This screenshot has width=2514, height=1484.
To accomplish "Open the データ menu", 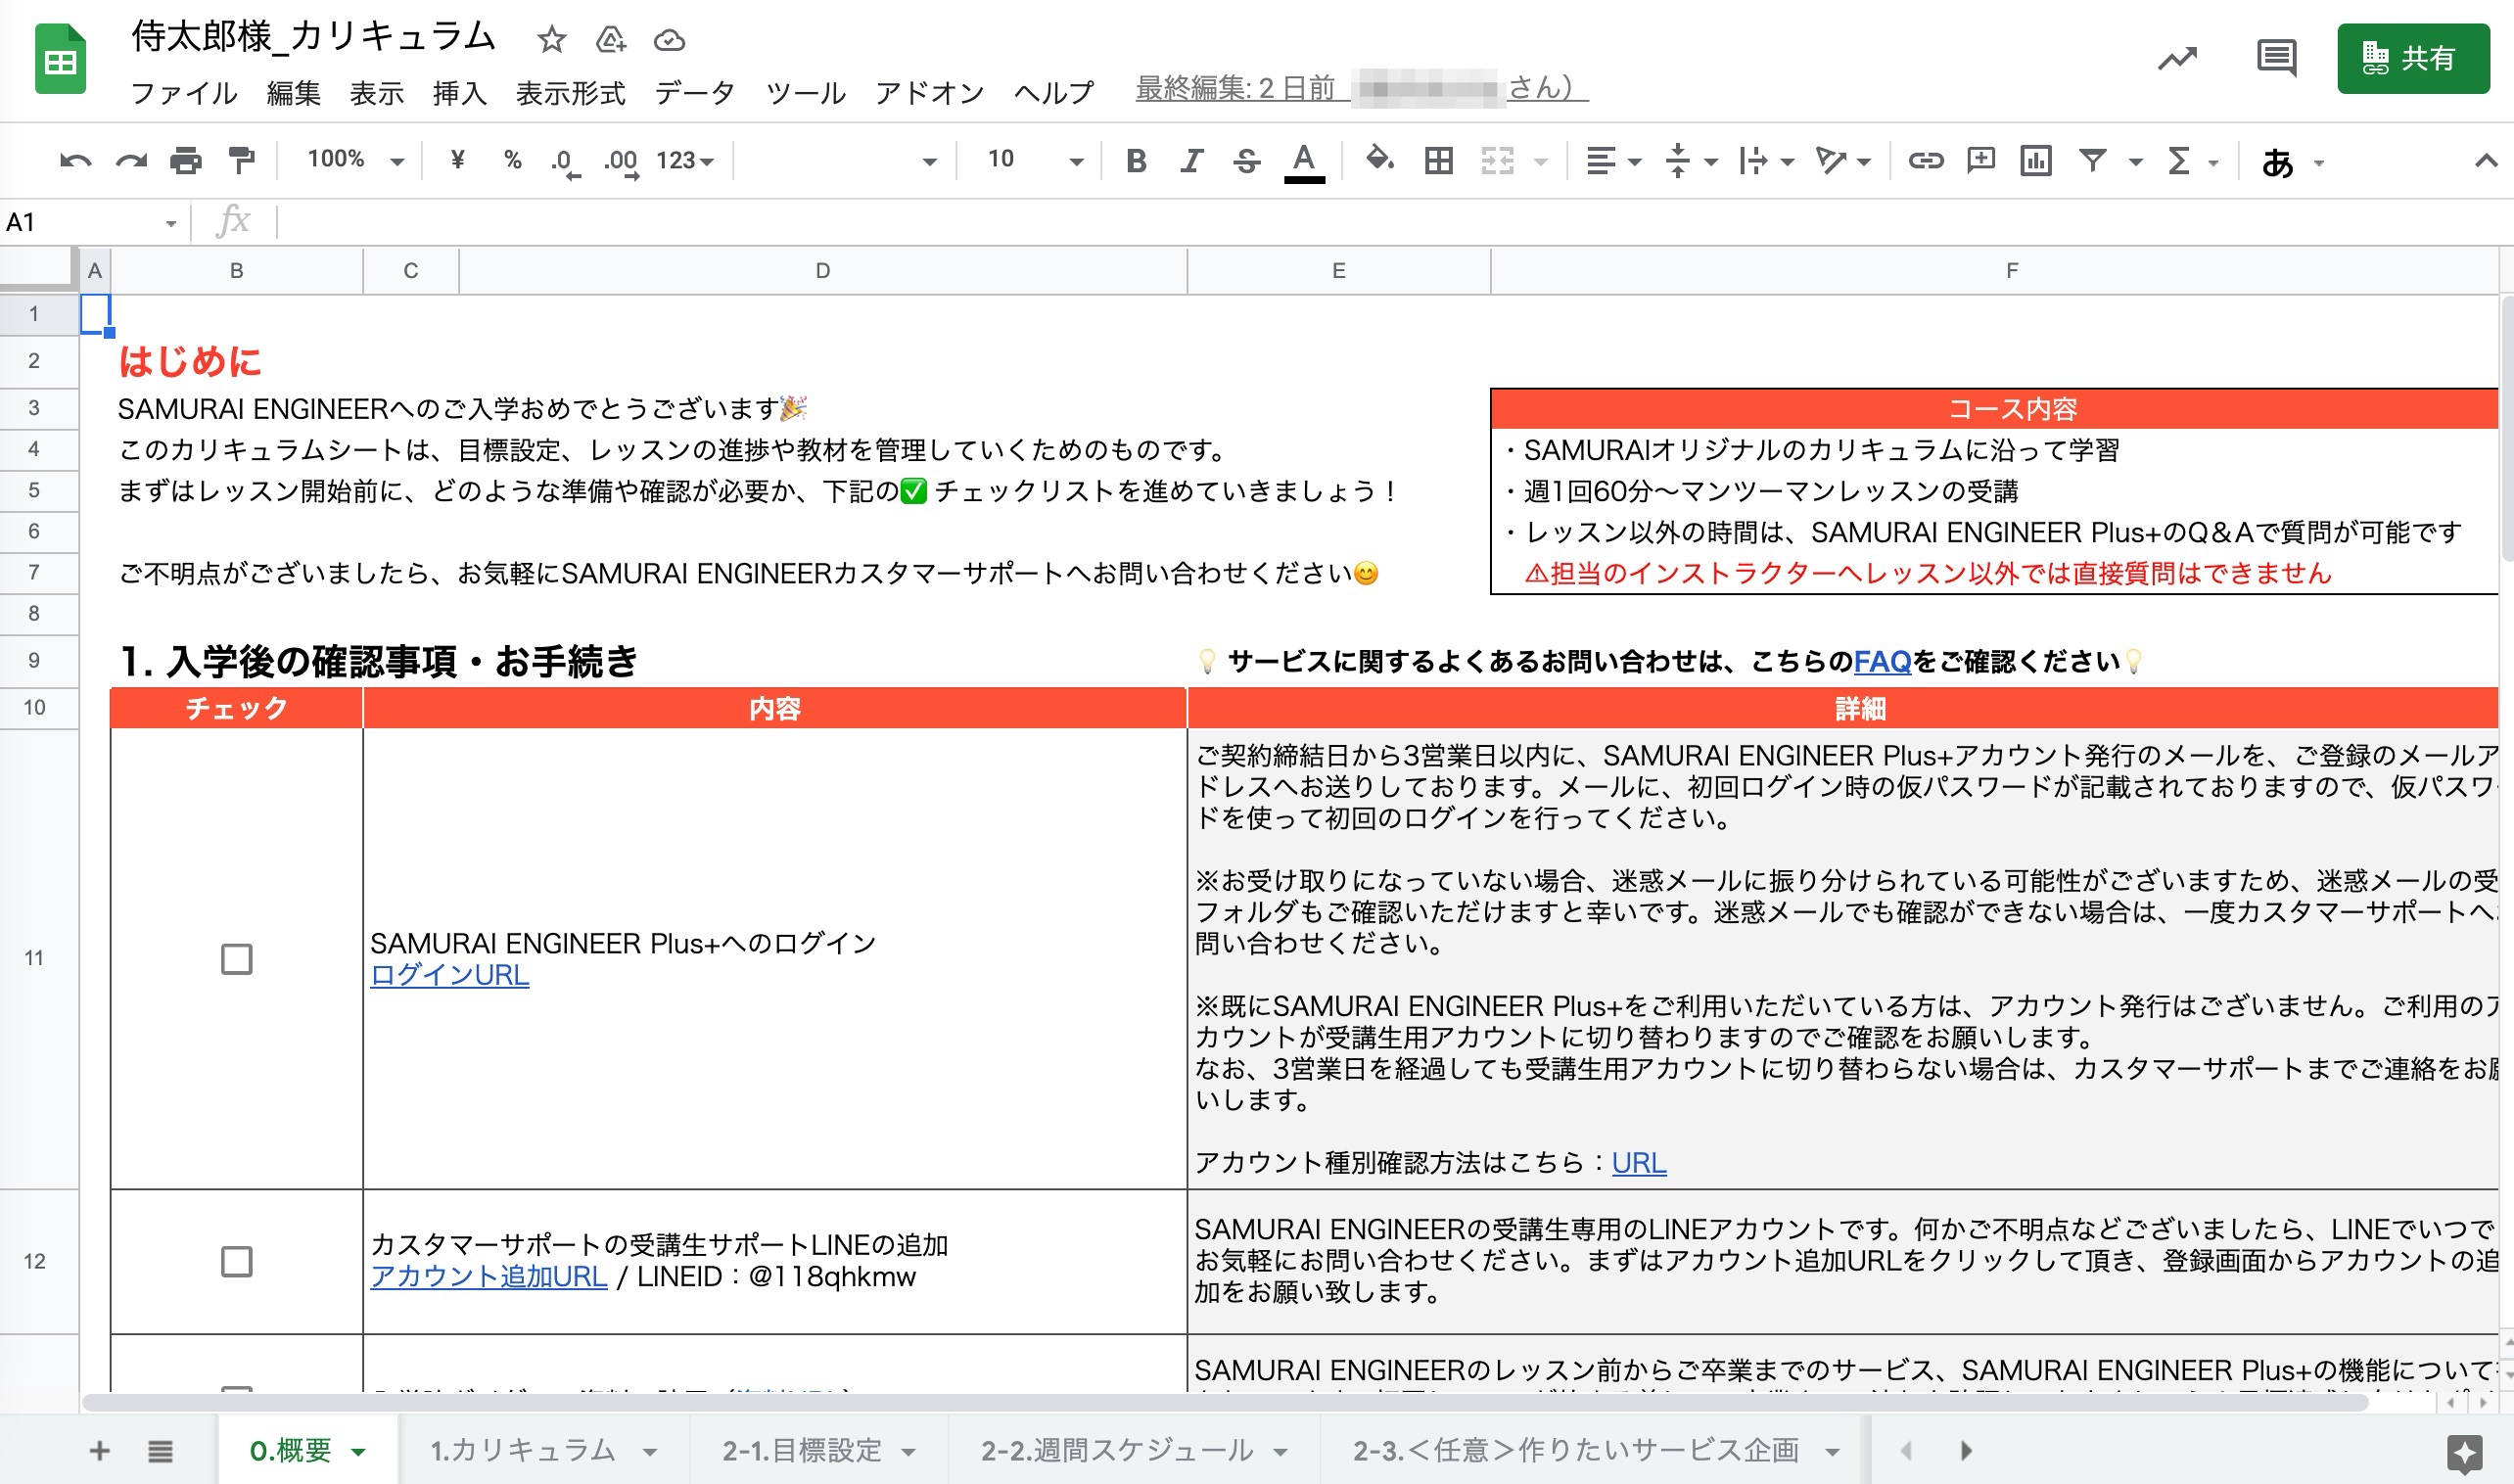I will 694,93.
